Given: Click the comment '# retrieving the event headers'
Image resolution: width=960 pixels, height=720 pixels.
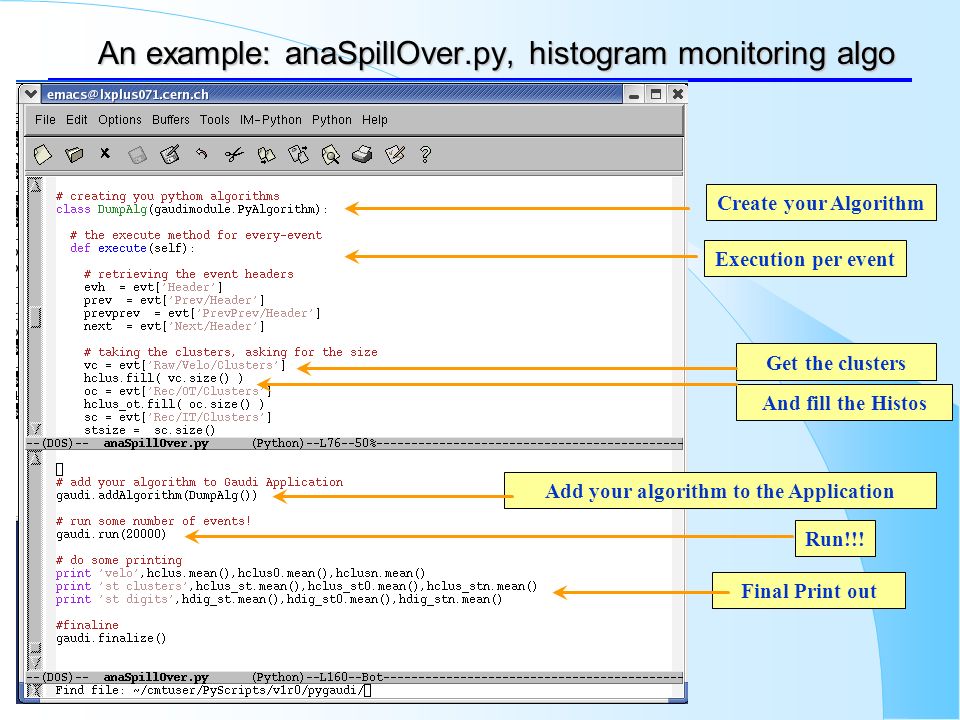Looking at the screenshot, I should 189,274.
